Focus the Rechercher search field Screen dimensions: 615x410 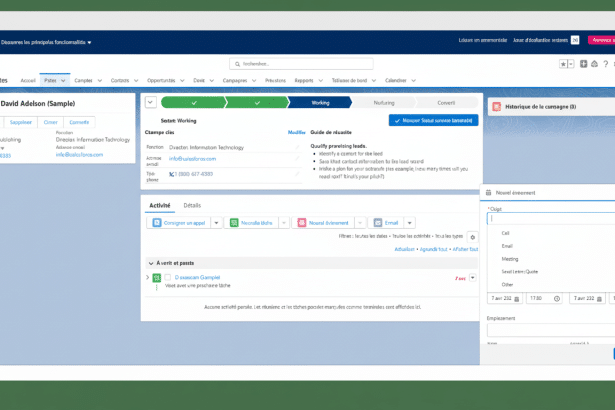301,64
